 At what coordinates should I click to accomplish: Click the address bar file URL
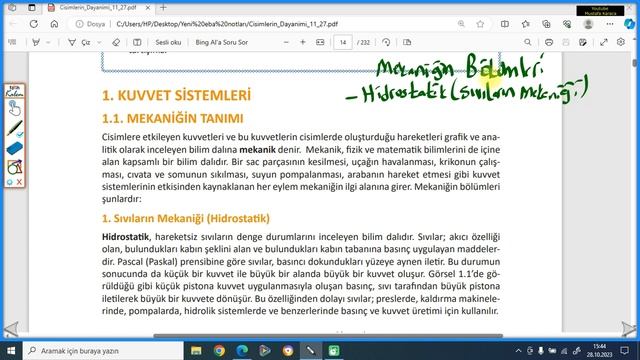click(x=227, y=24)
